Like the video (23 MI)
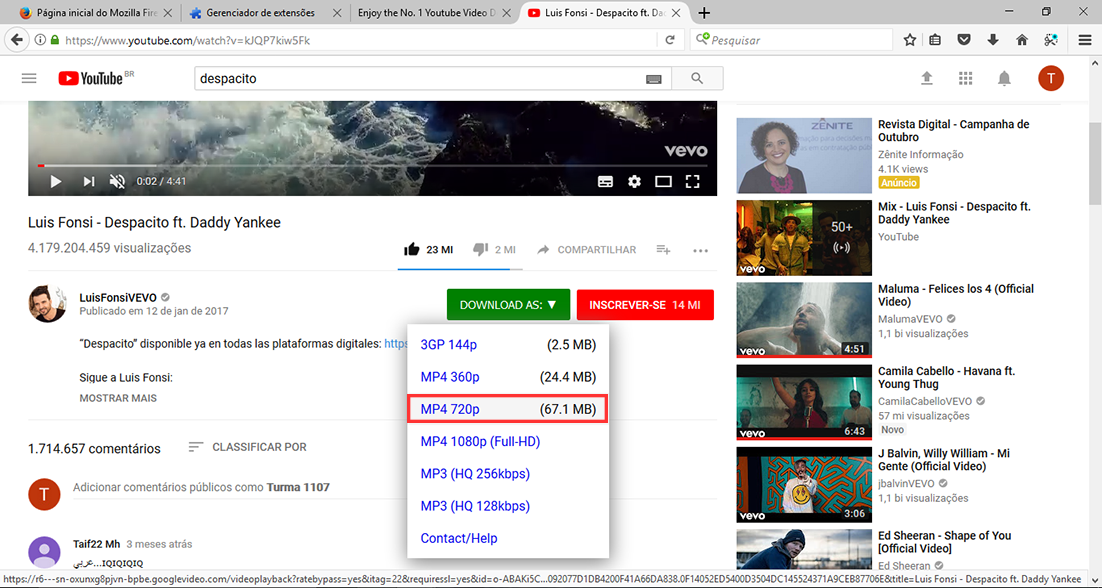1102x588 pixels. (429, 249)
